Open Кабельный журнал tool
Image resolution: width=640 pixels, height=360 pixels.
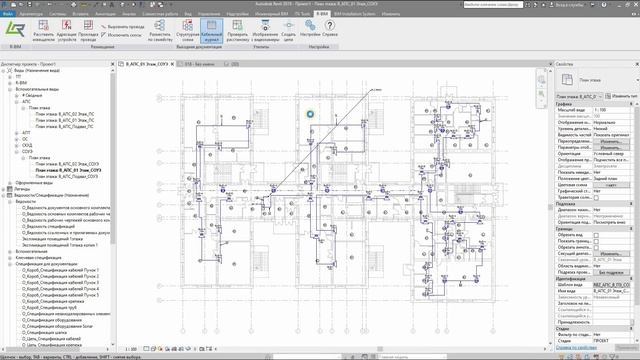(x=211, y=31)
